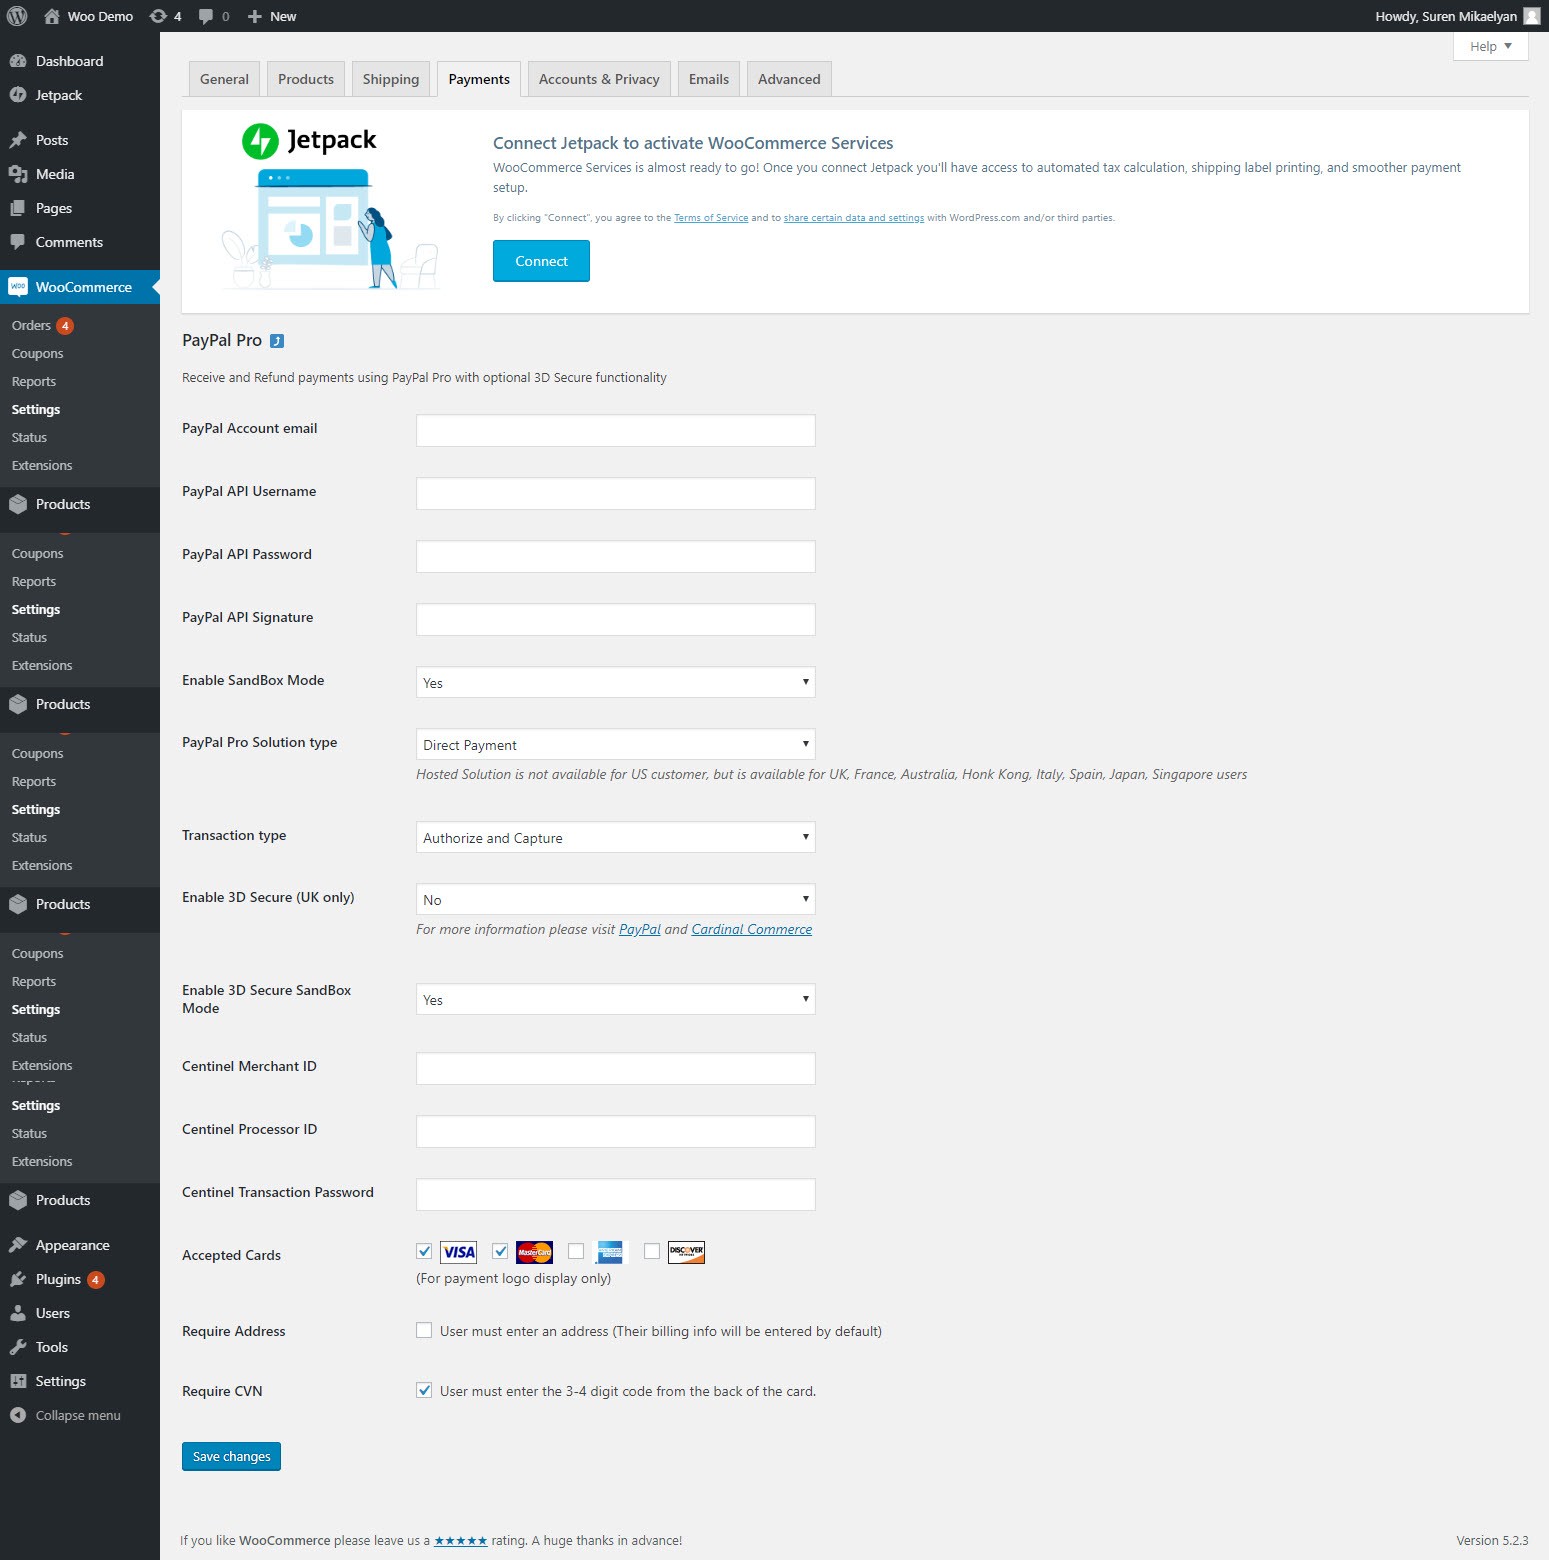This screenshot has width=1549, height=1560.
Task: Click the Save changes button
Action: pyautogui.click(x=231, y=1456)
